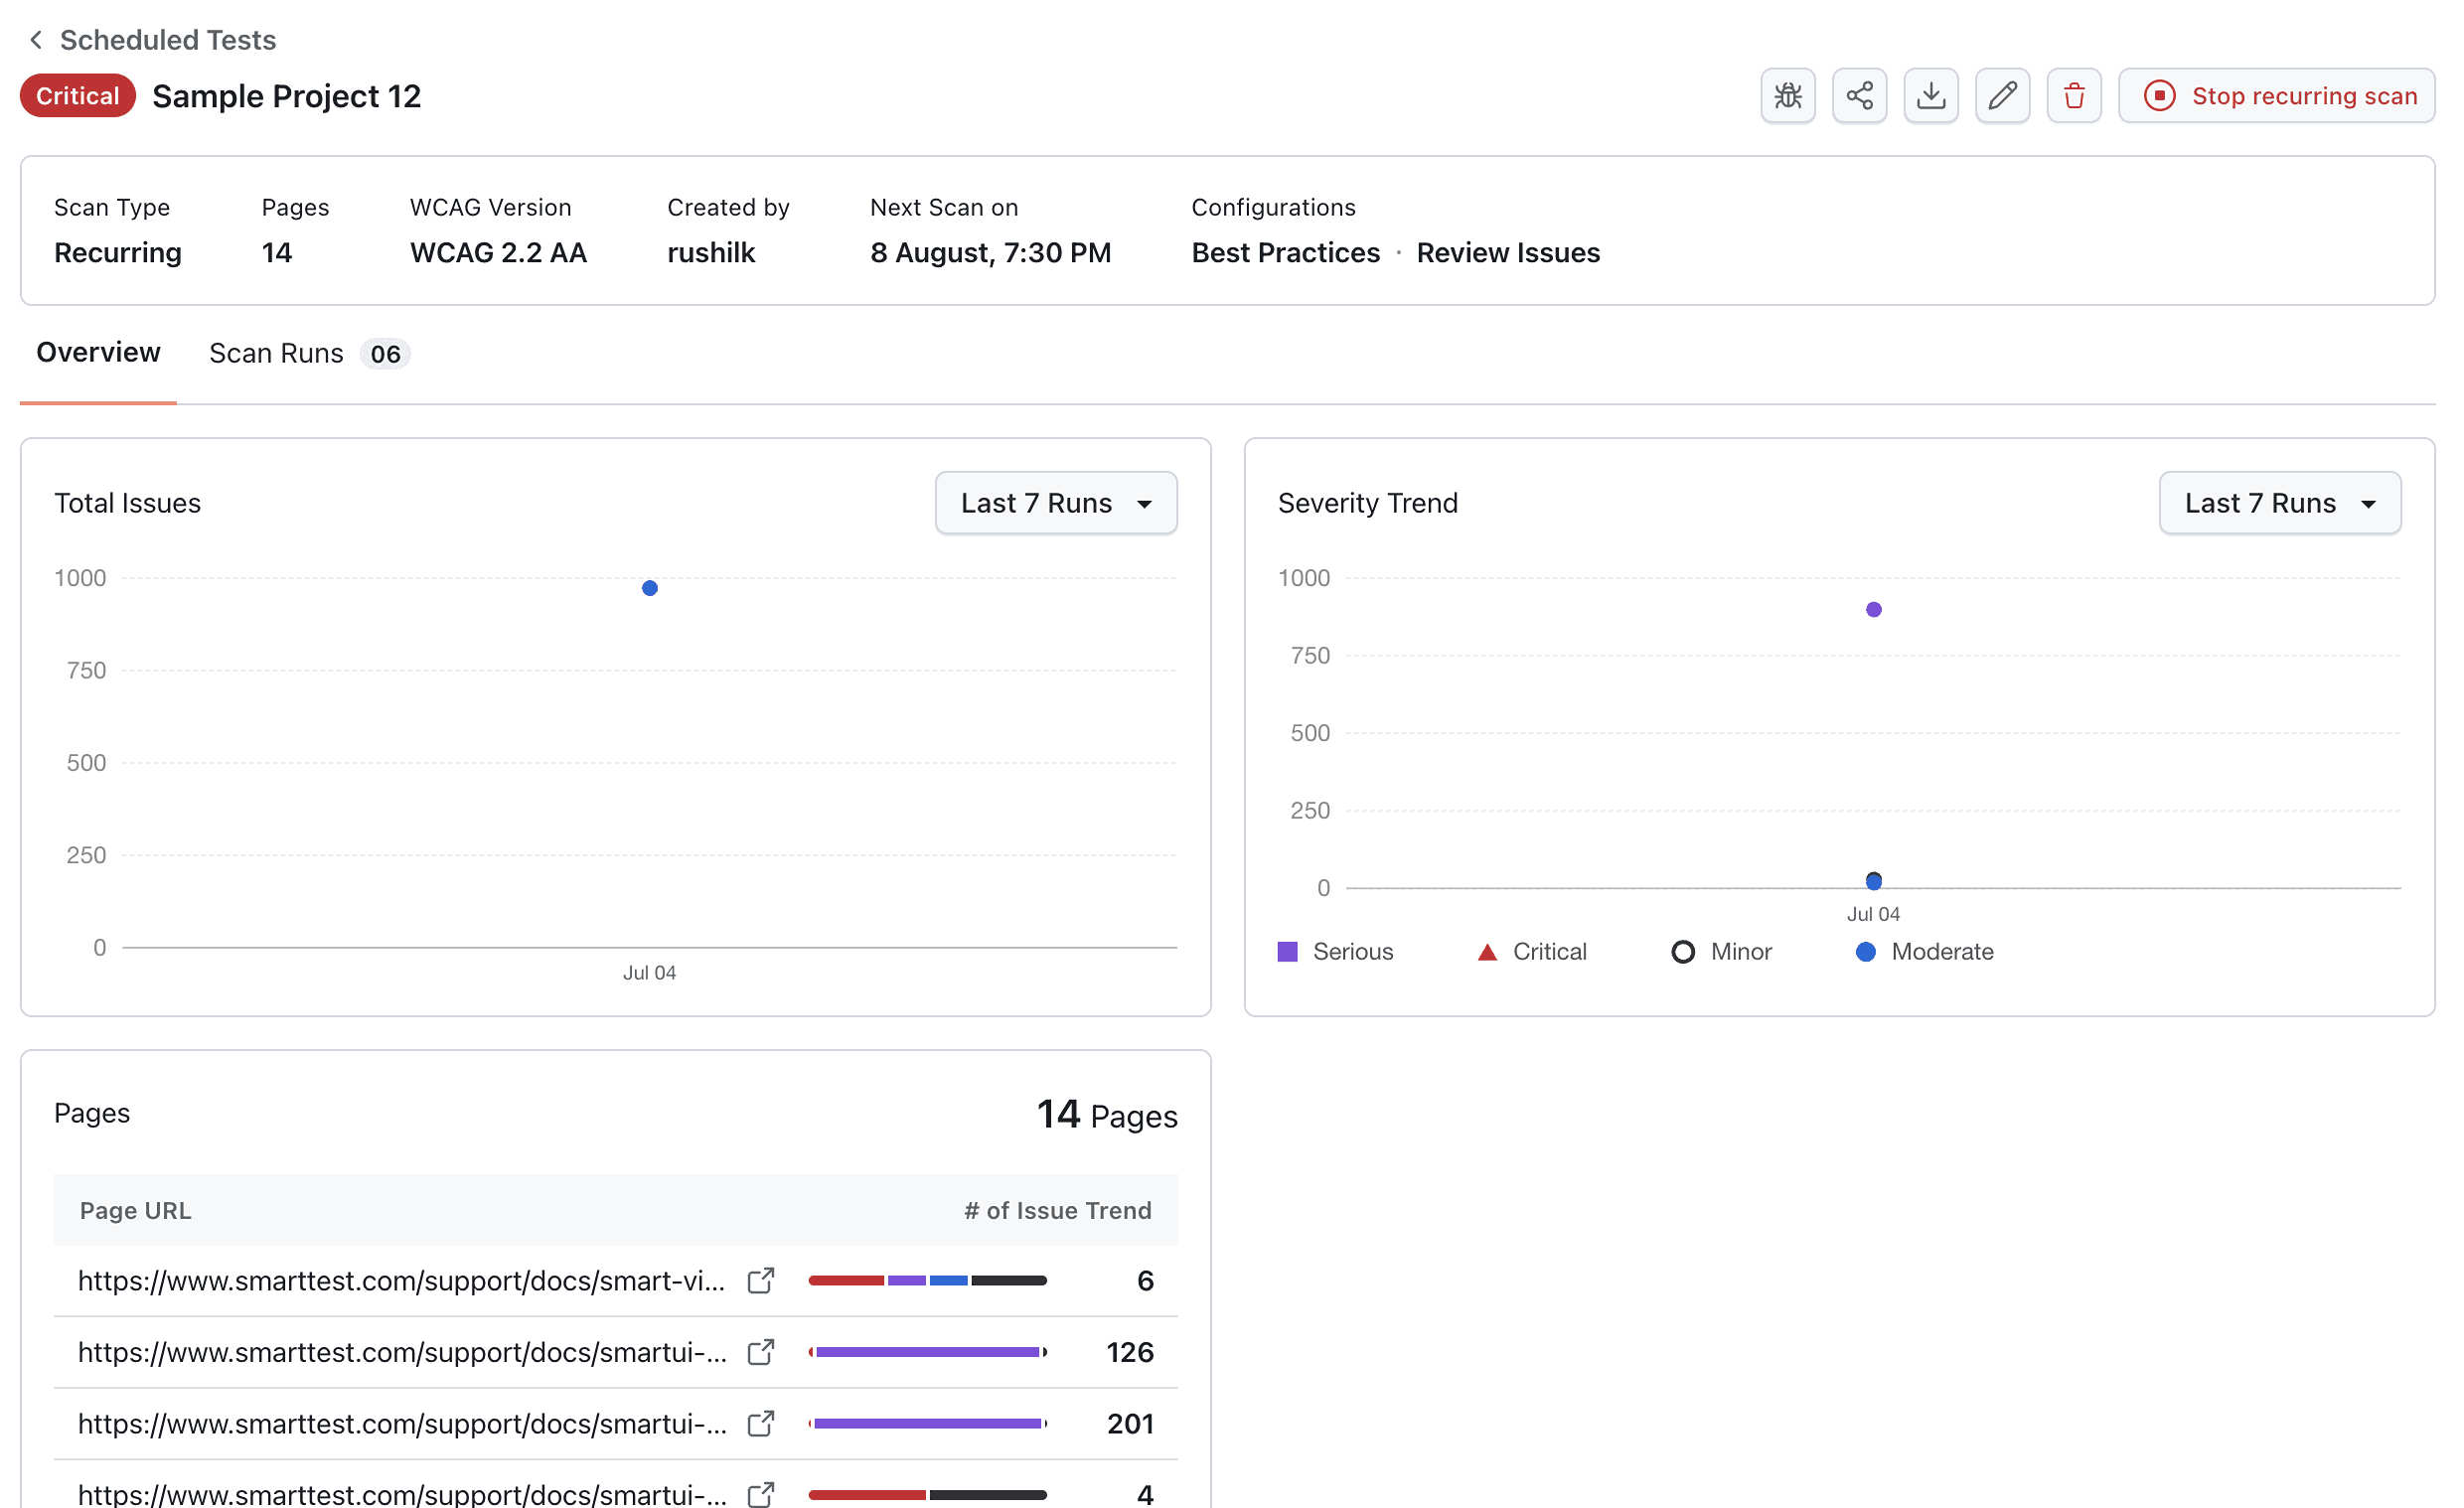Screen dimensions: 2464x1508
Task: Open Total Issues Last 7 Runs dropdown
Action: (1056, 503)
